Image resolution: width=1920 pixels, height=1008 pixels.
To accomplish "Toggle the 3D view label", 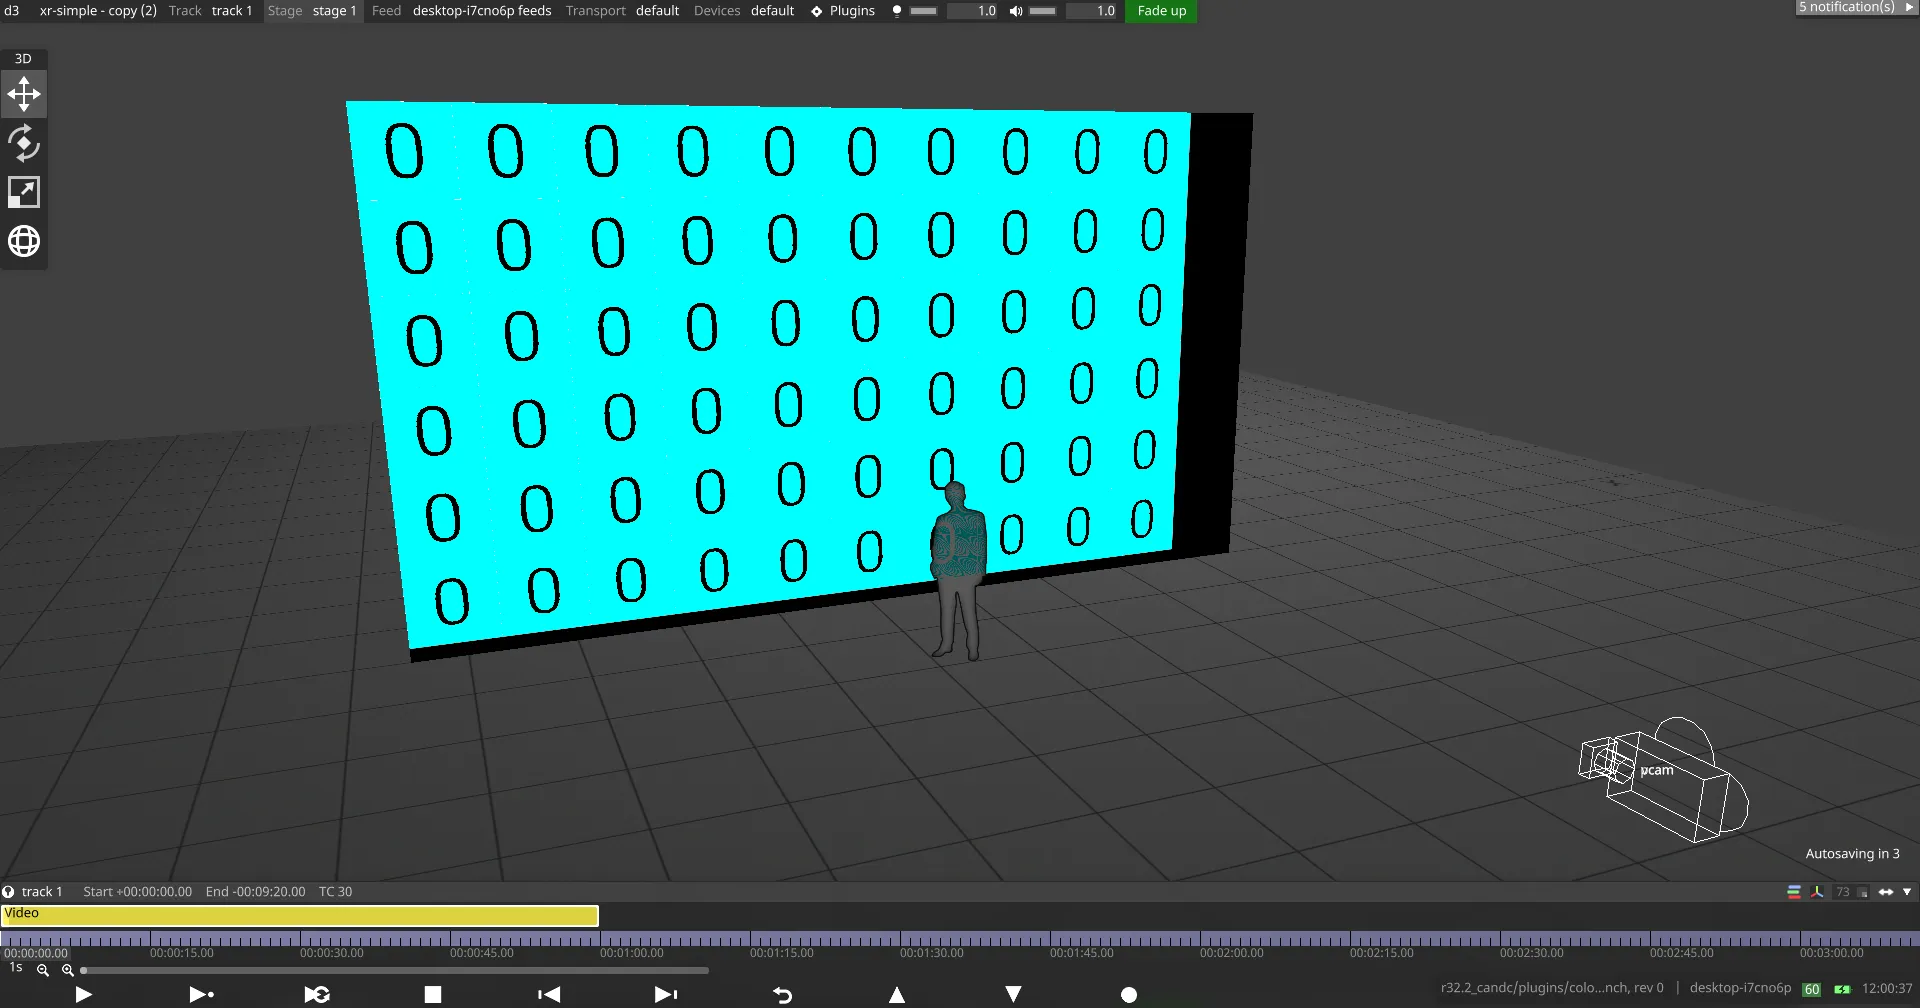I will [22, 58].
